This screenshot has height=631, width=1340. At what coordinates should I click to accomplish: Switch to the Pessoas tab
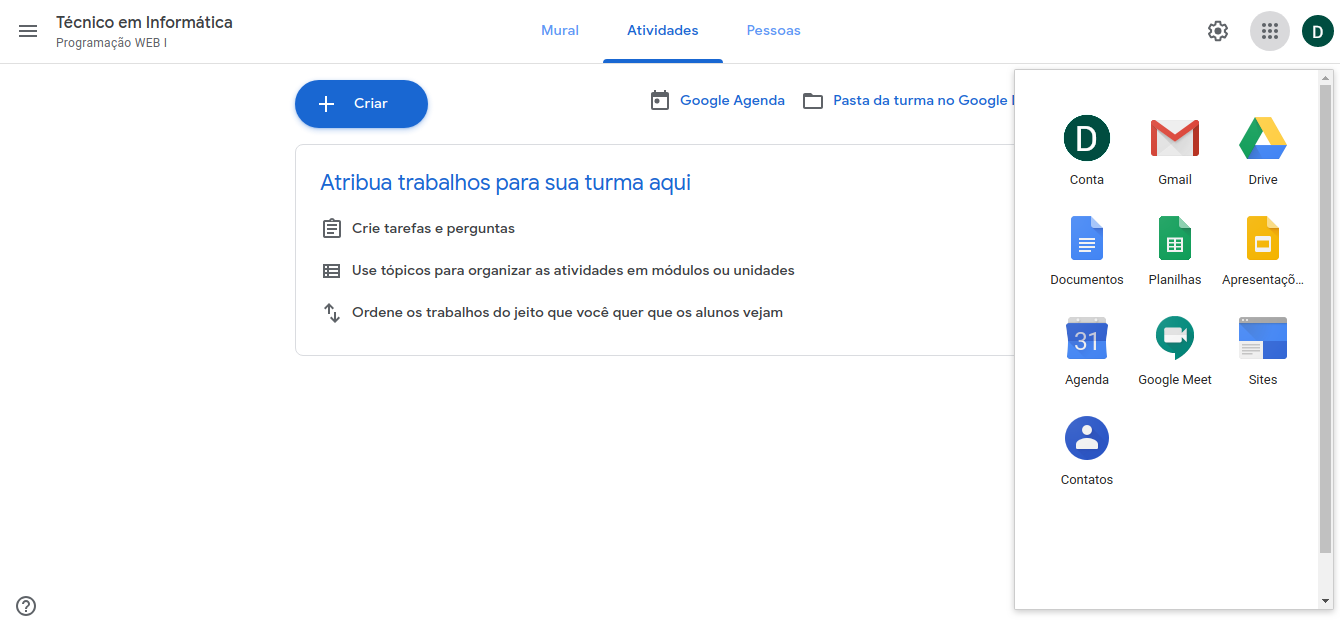(x=773, y=31)
